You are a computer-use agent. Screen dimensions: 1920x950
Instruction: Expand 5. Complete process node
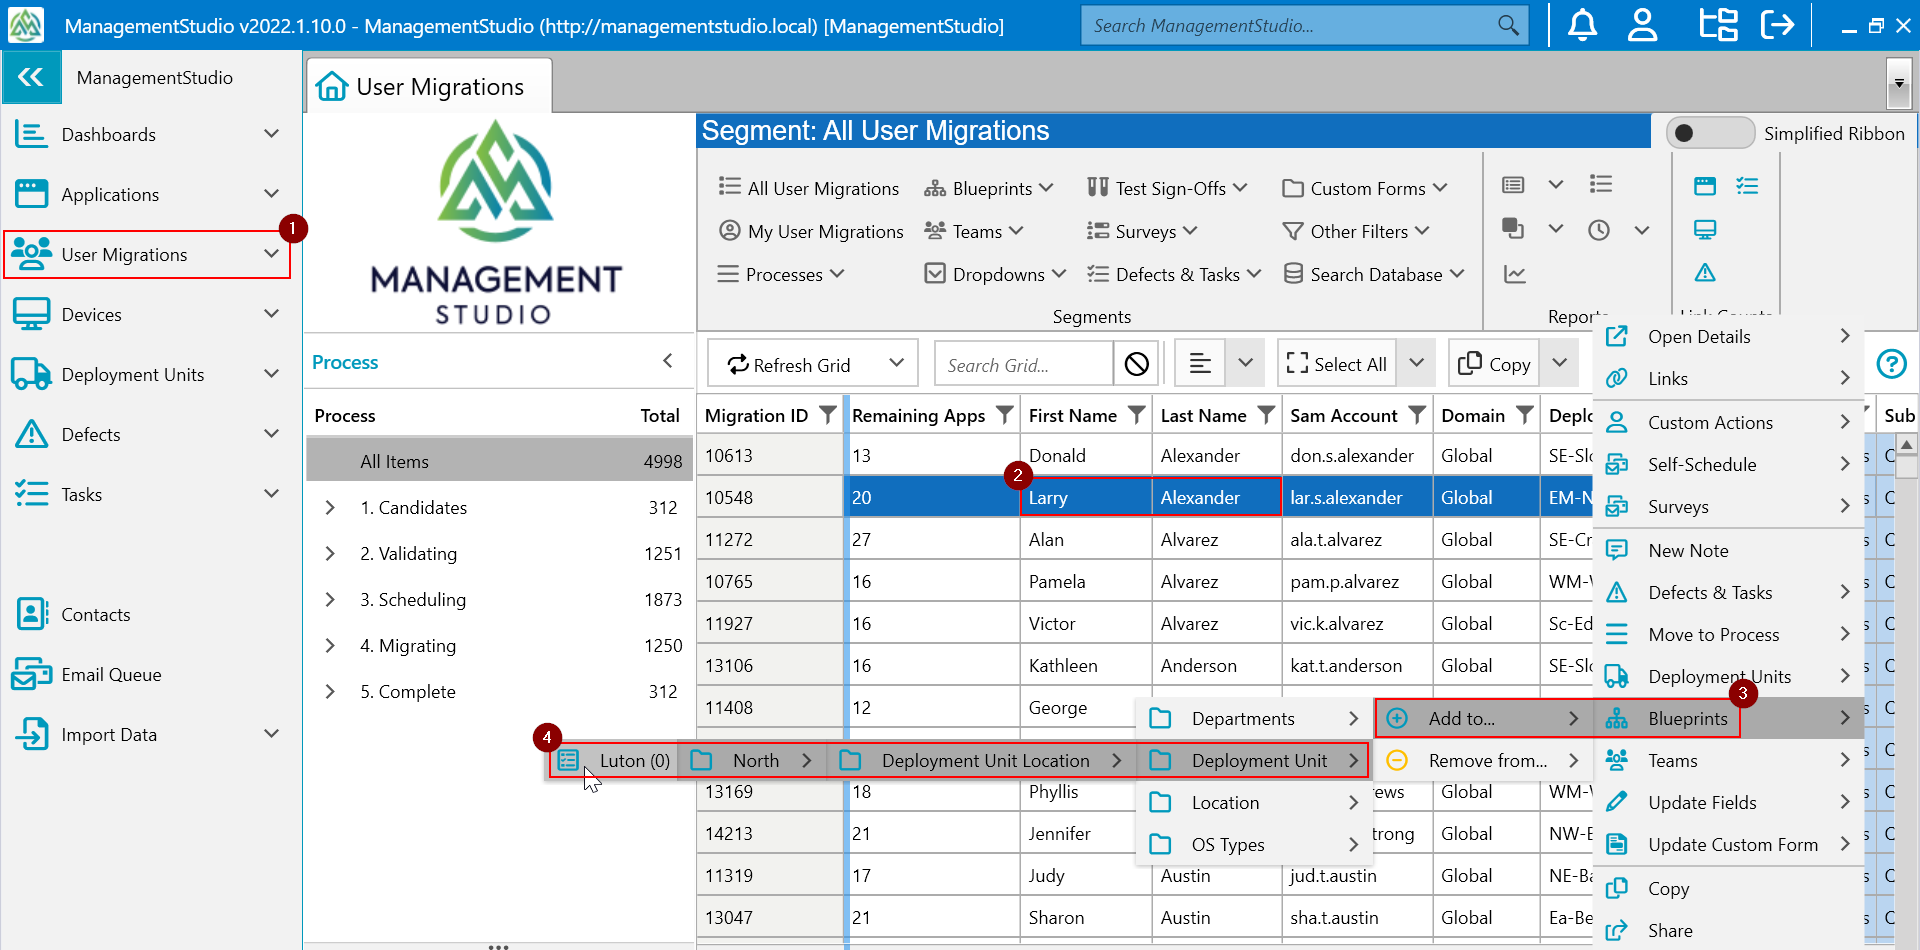click(x=330, y=692)
